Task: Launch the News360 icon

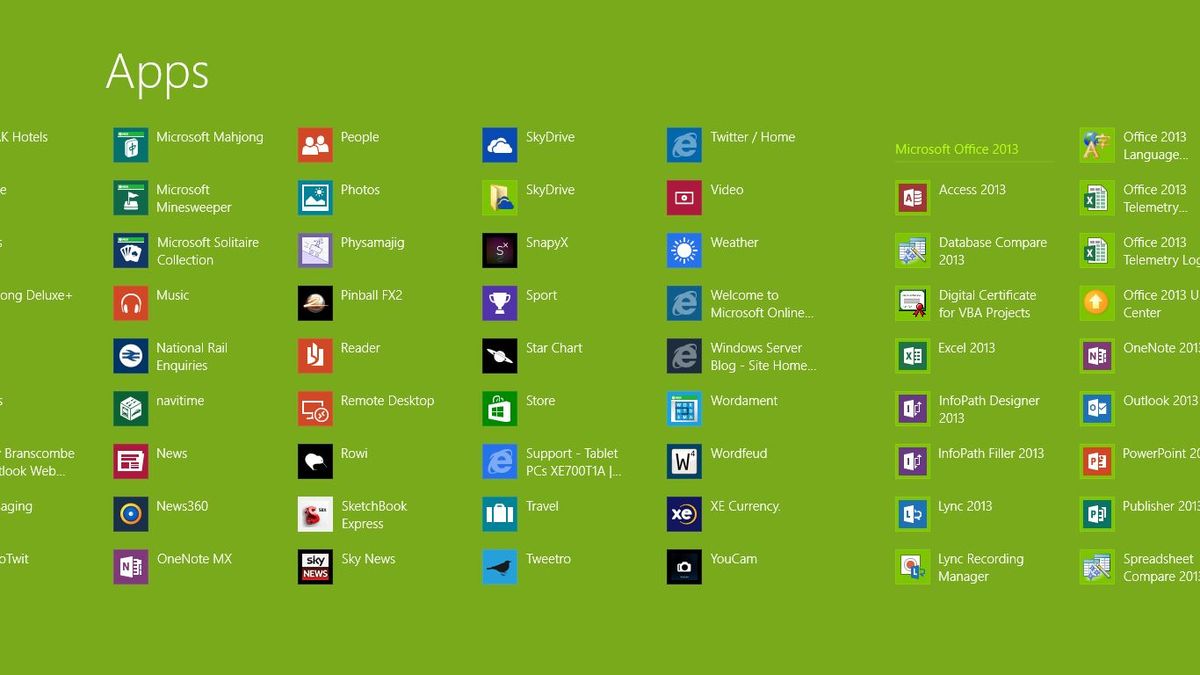Action: (131, 514)
